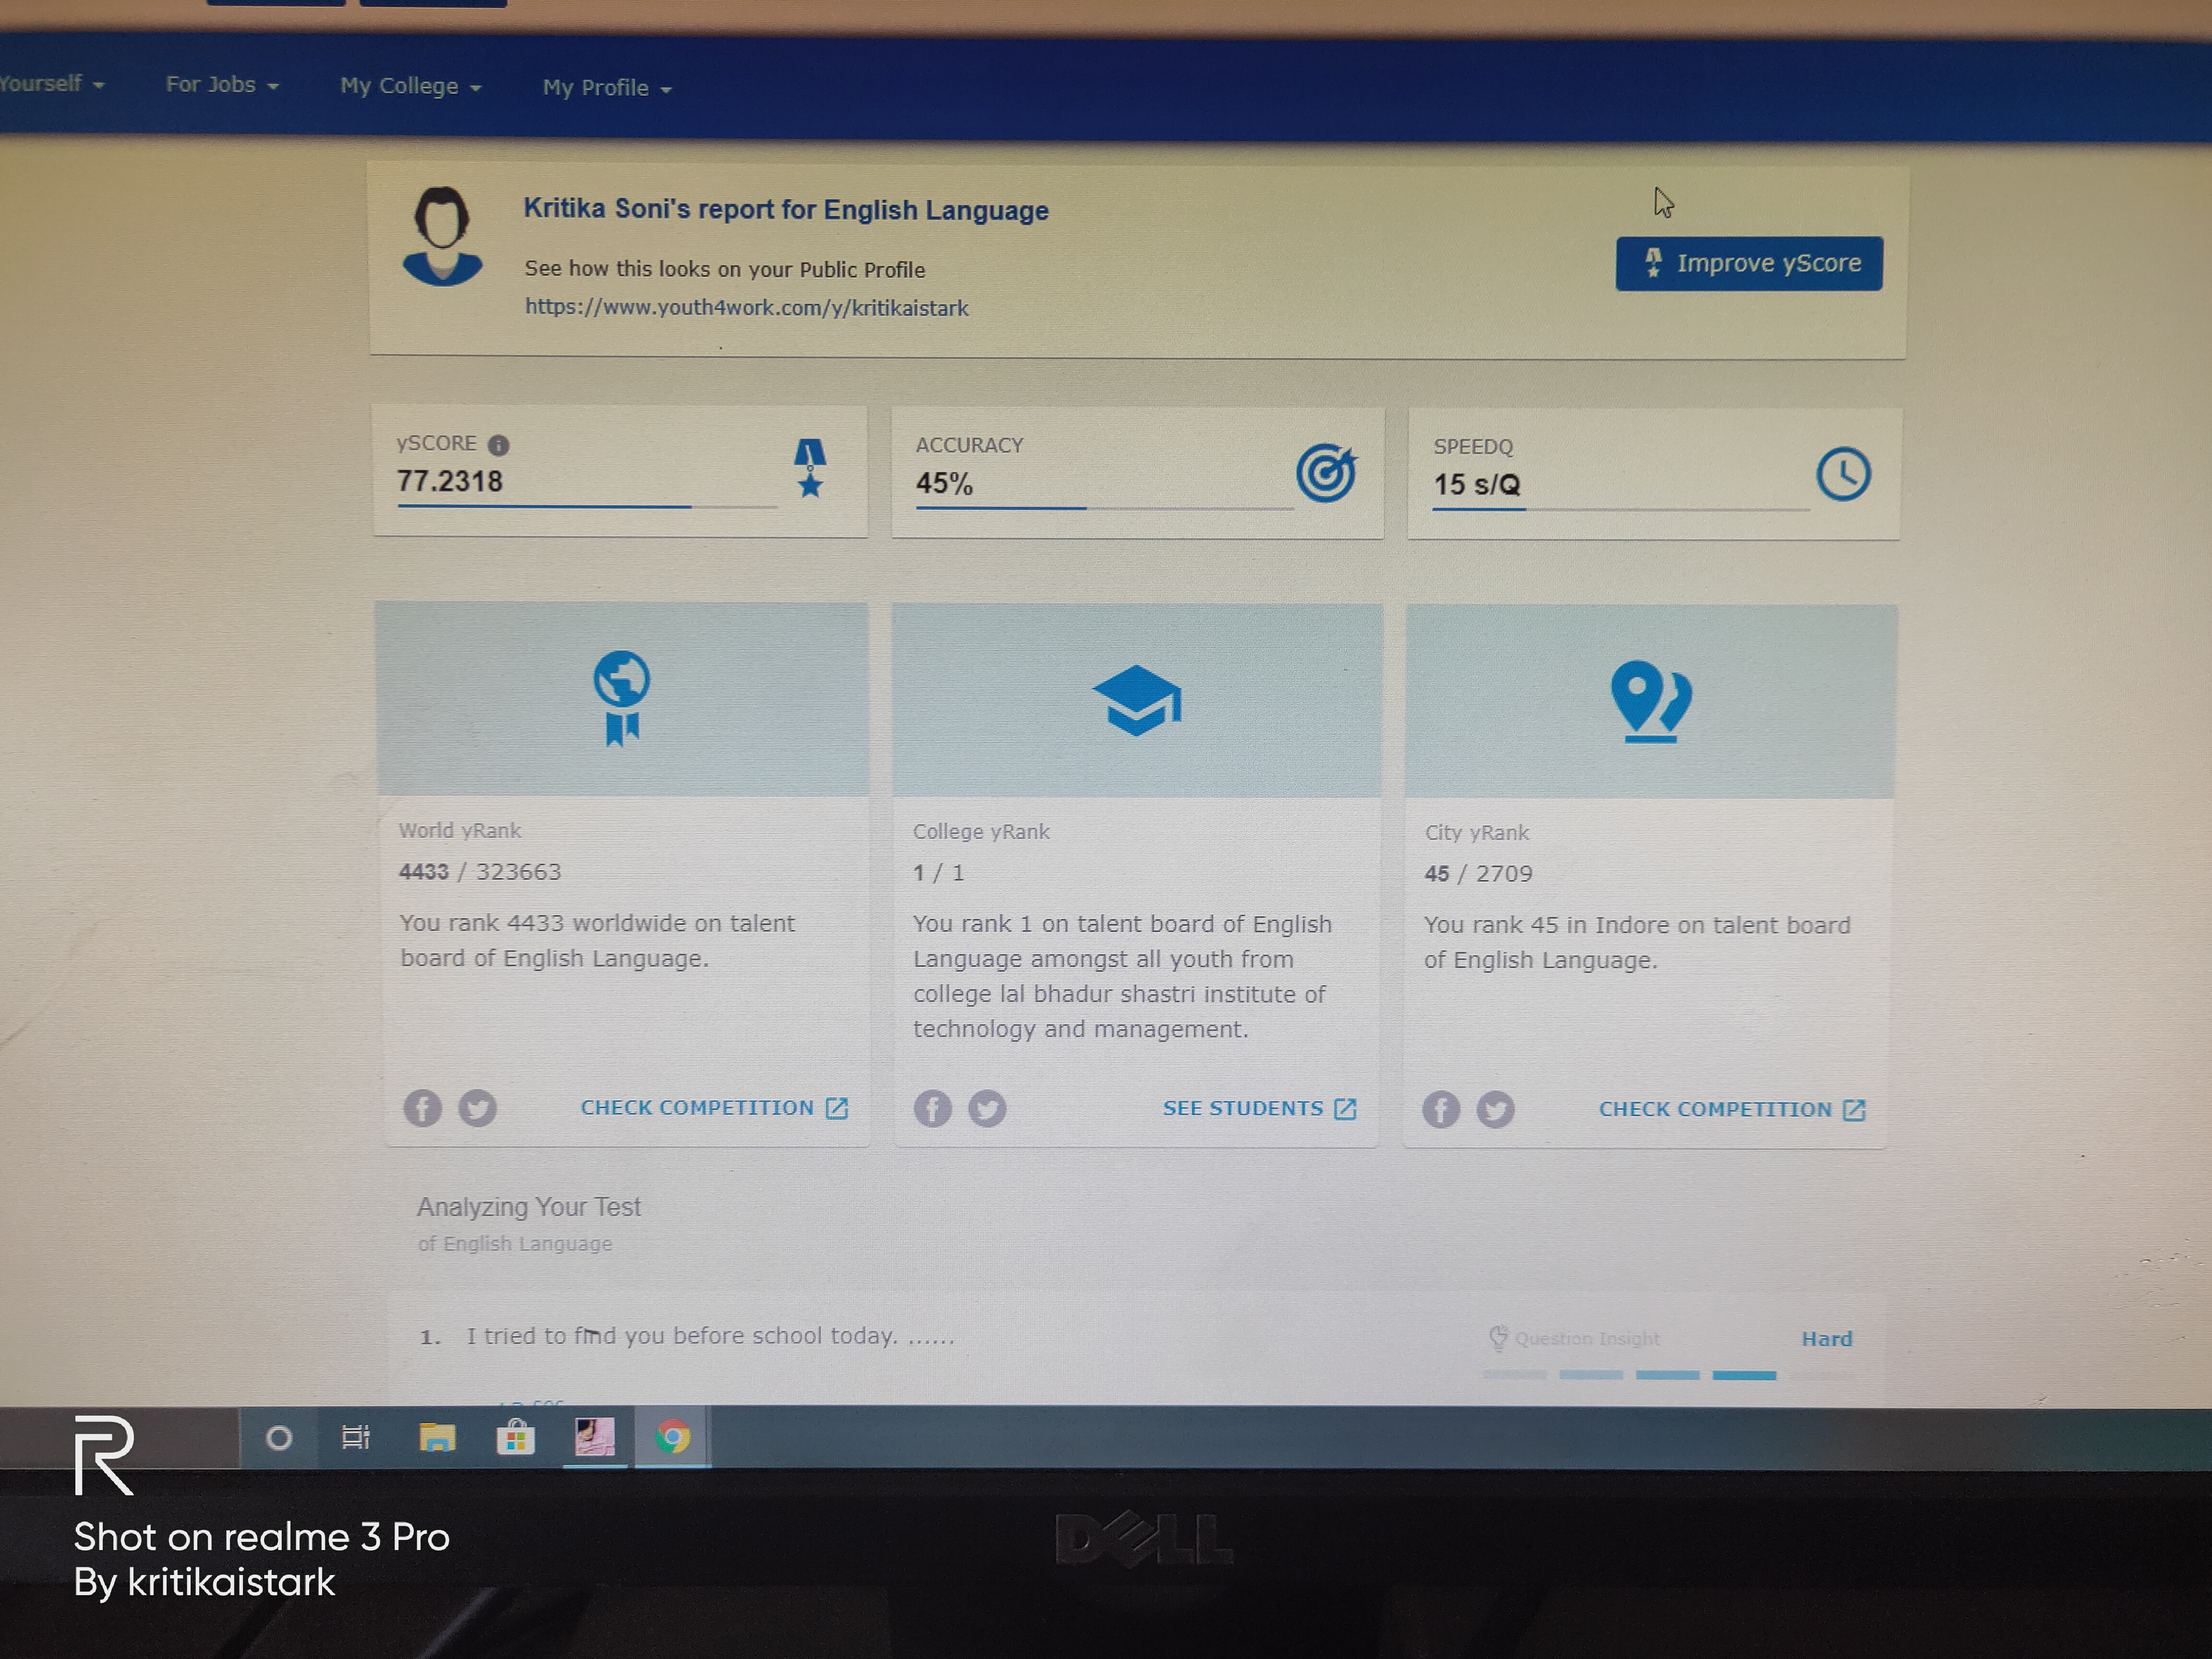The height and width of the screenshot is (1659, 2212).
Task: Open Task View on the taskbar
Action: pyautogui.click(x=356, y=1438)
